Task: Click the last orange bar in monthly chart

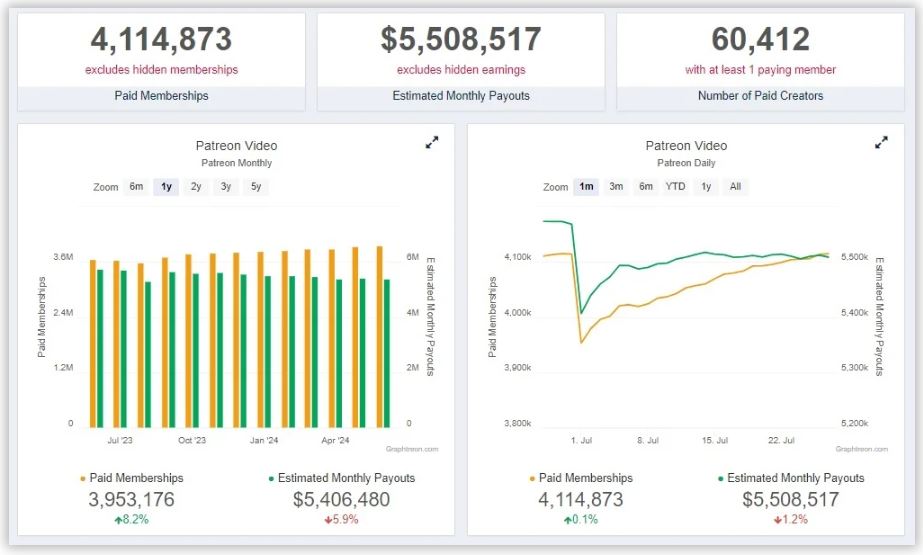Action: coord(380,337)
